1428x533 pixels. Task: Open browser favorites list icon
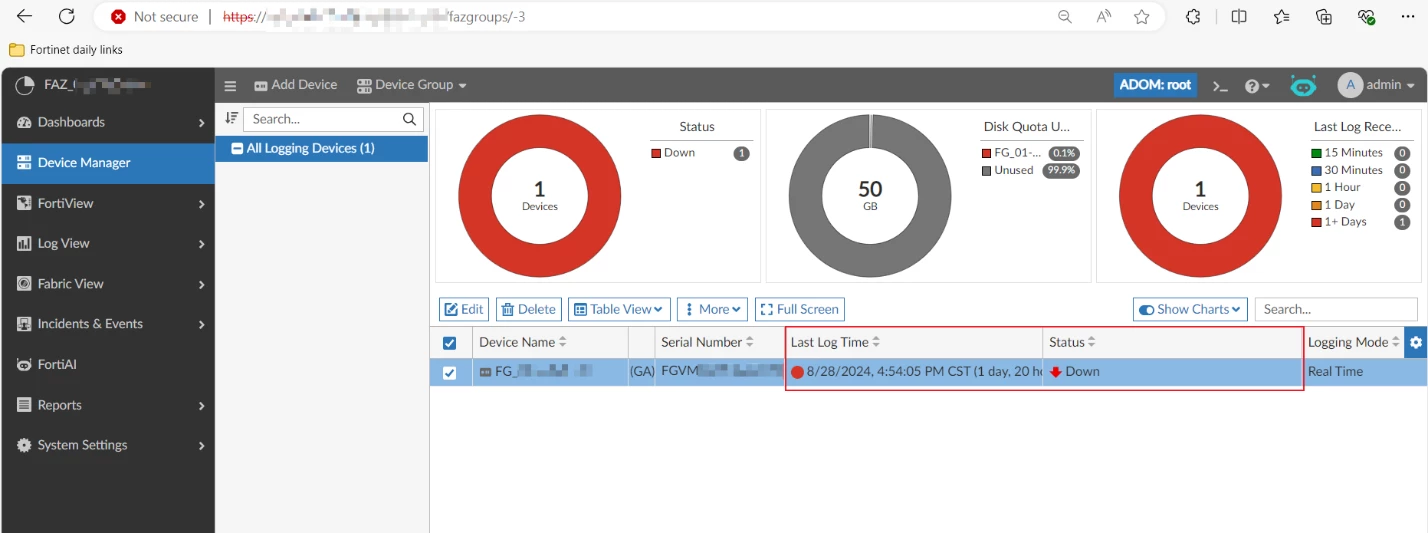click(x=1282, y=17)
